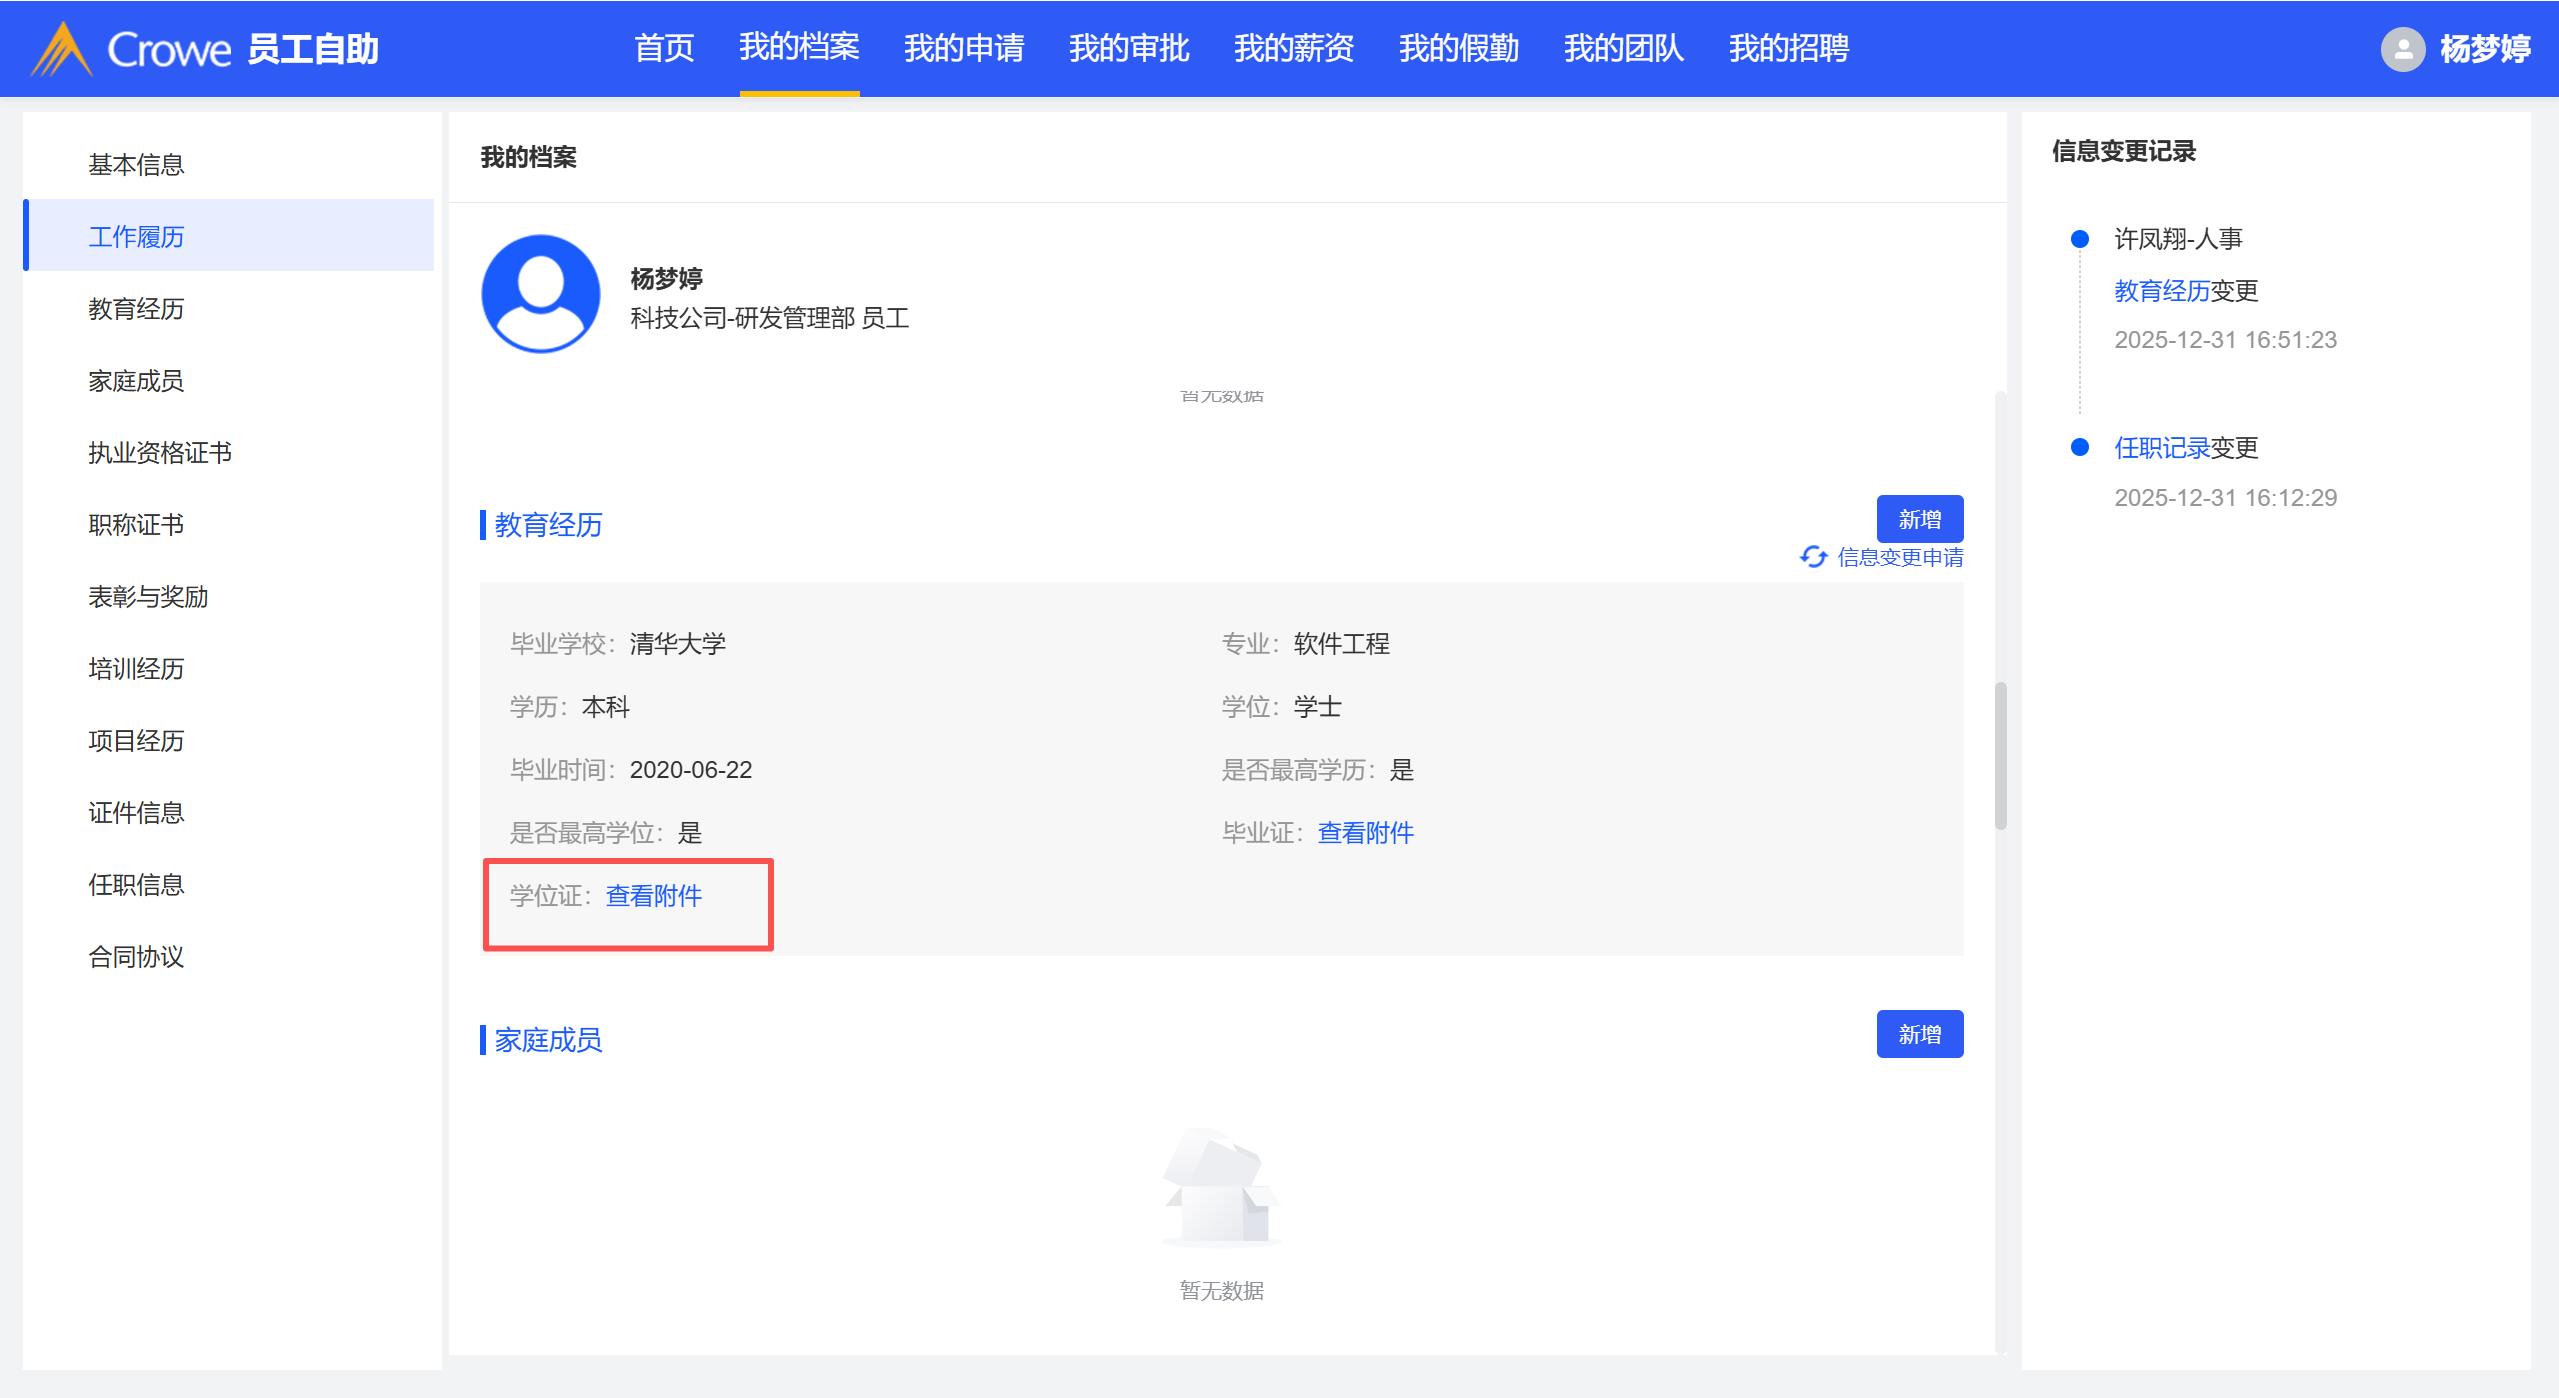The width and height of the screenshot is (2559, 1398).
Task: Select 执业资格证书 in the sidebar
Action: pos(160,452)
